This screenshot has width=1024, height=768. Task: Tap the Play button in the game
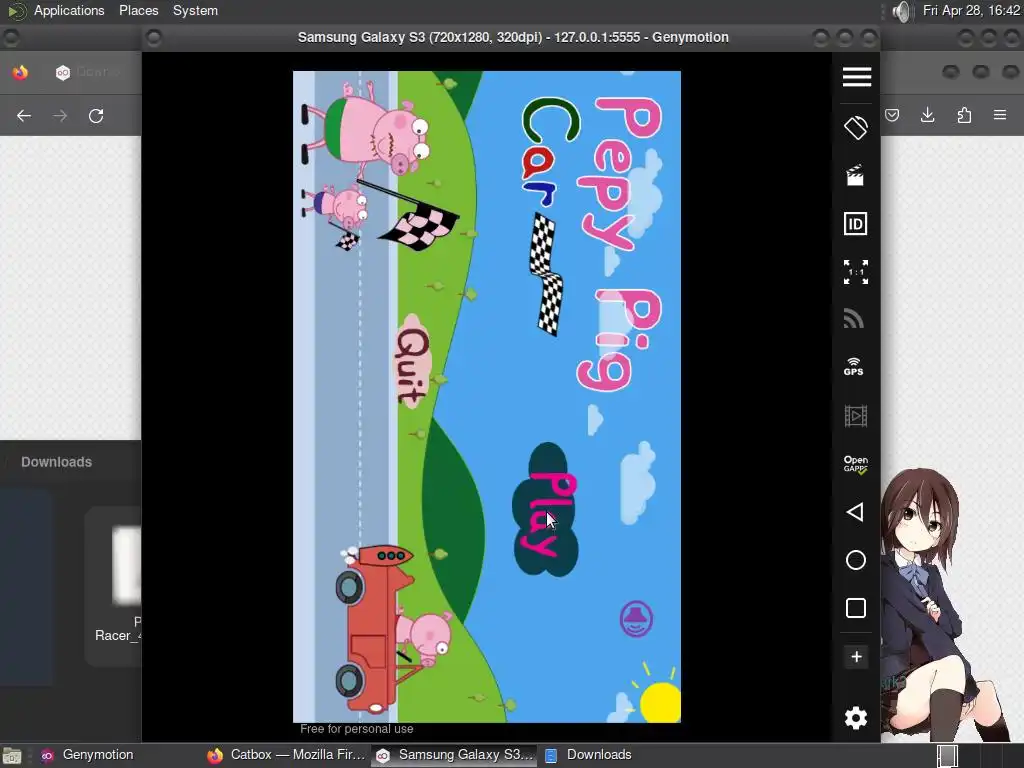point(546,510)
